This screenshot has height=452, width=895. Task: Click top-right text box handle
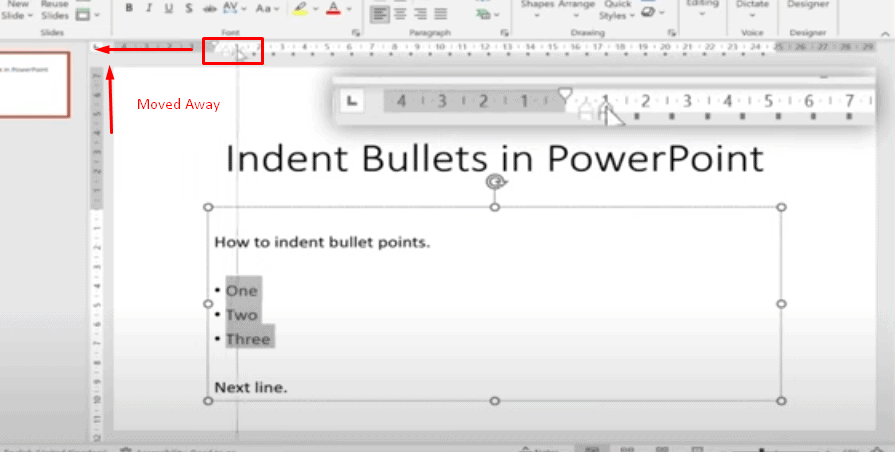click(781, 207)
